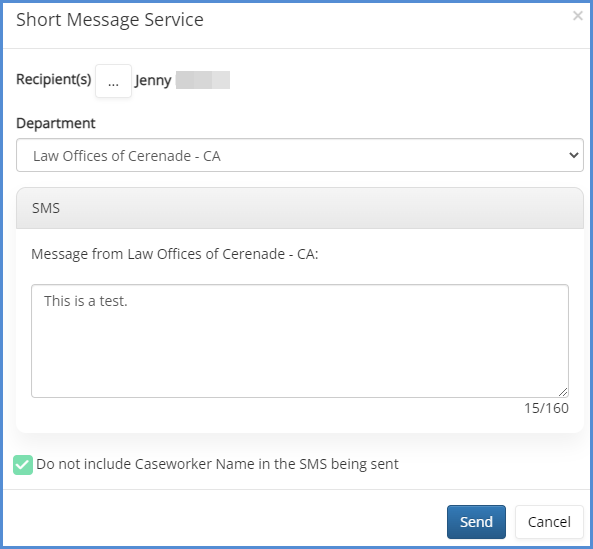Open the recipient picker ellipsis button
Screen dimensions: 593x549
(113, 81)
